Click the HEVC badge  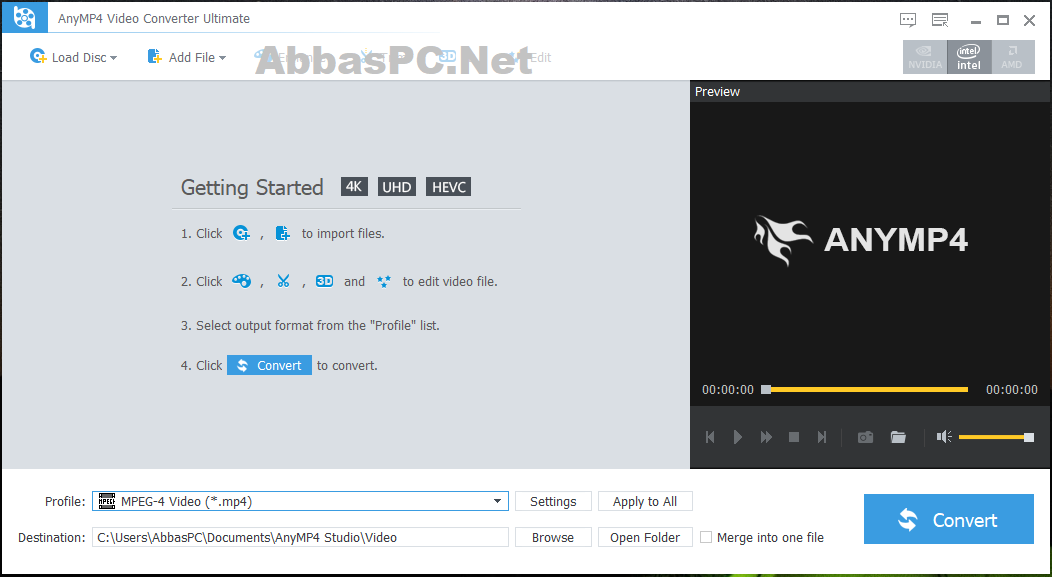[449, 187]
